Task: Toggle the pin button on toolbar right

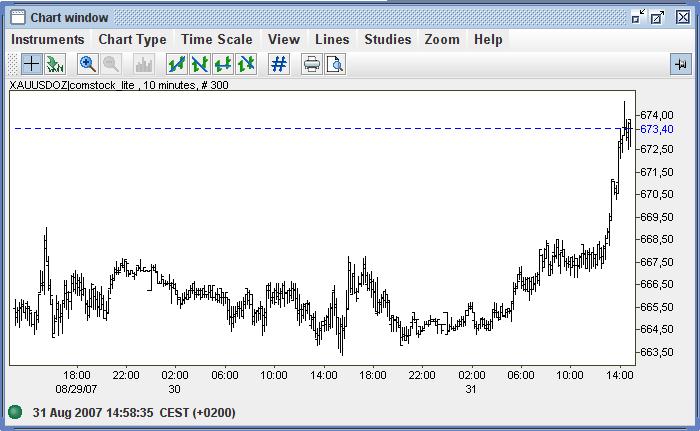Action: point(681,64)
